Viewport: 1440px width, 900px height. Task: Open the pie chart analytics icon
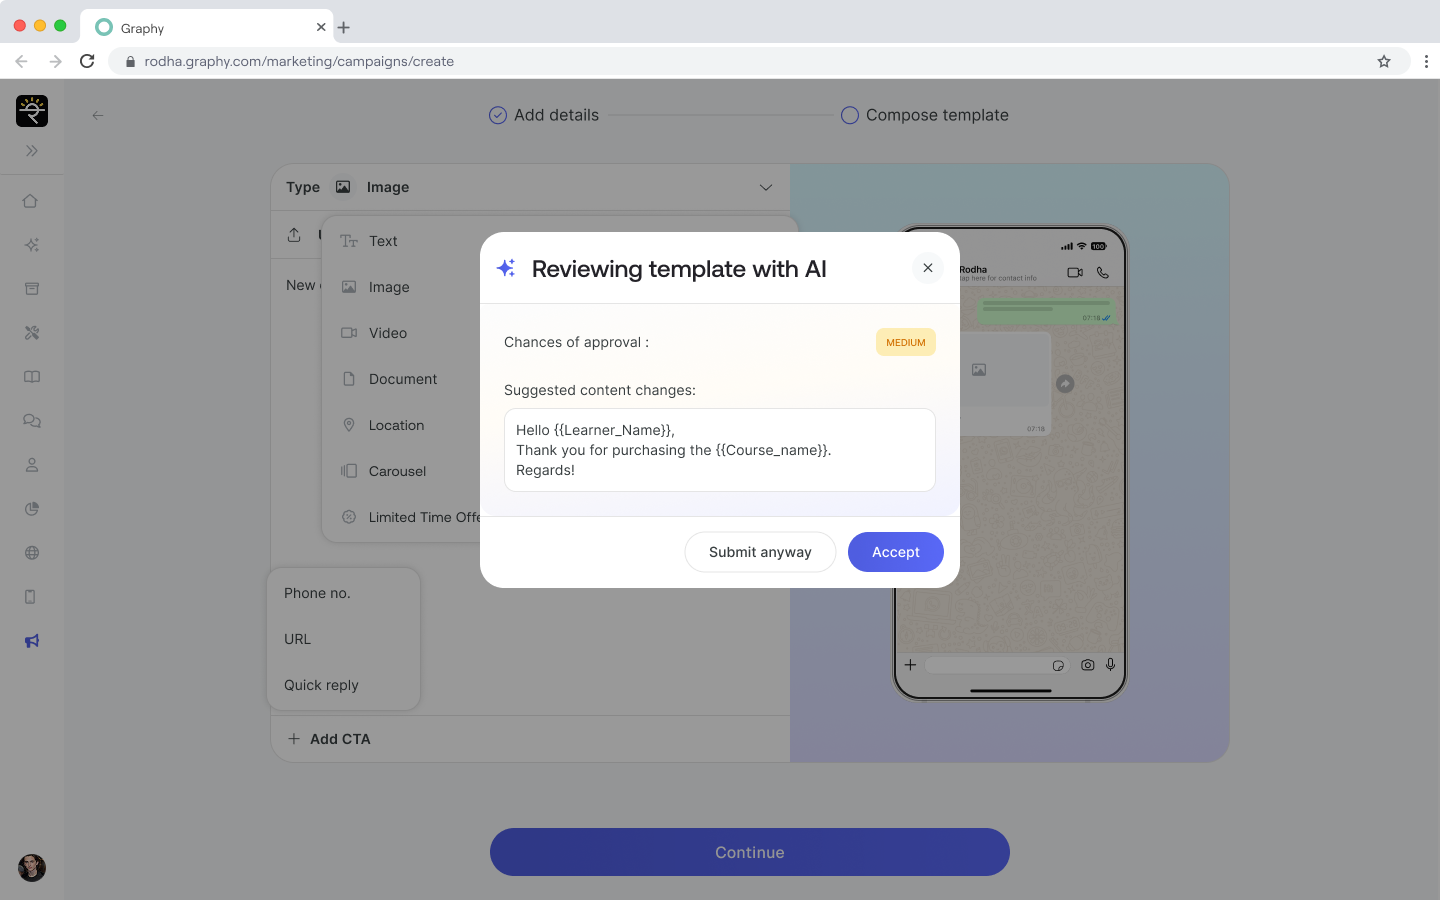point(32,509)
